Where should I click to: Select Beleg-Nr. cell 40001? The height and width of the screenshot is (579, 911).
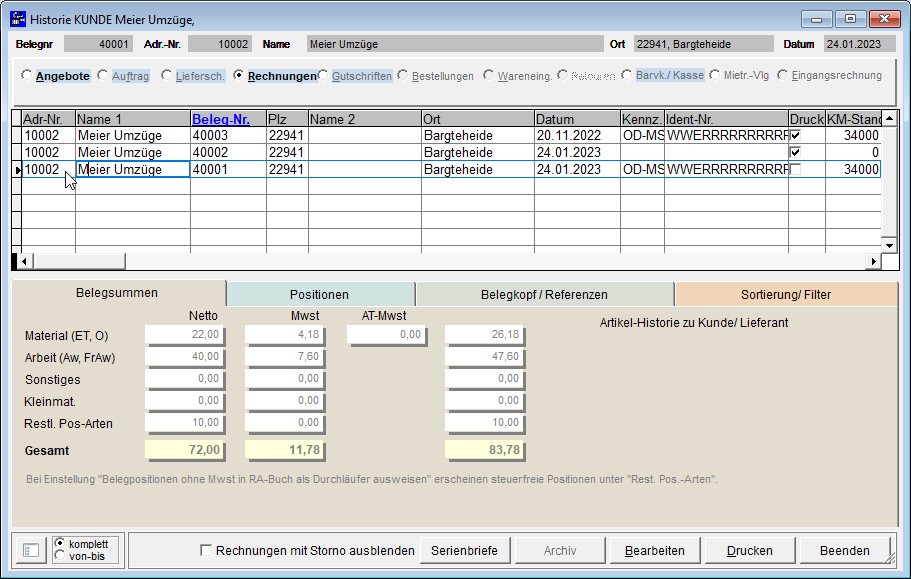click(228, 170)
